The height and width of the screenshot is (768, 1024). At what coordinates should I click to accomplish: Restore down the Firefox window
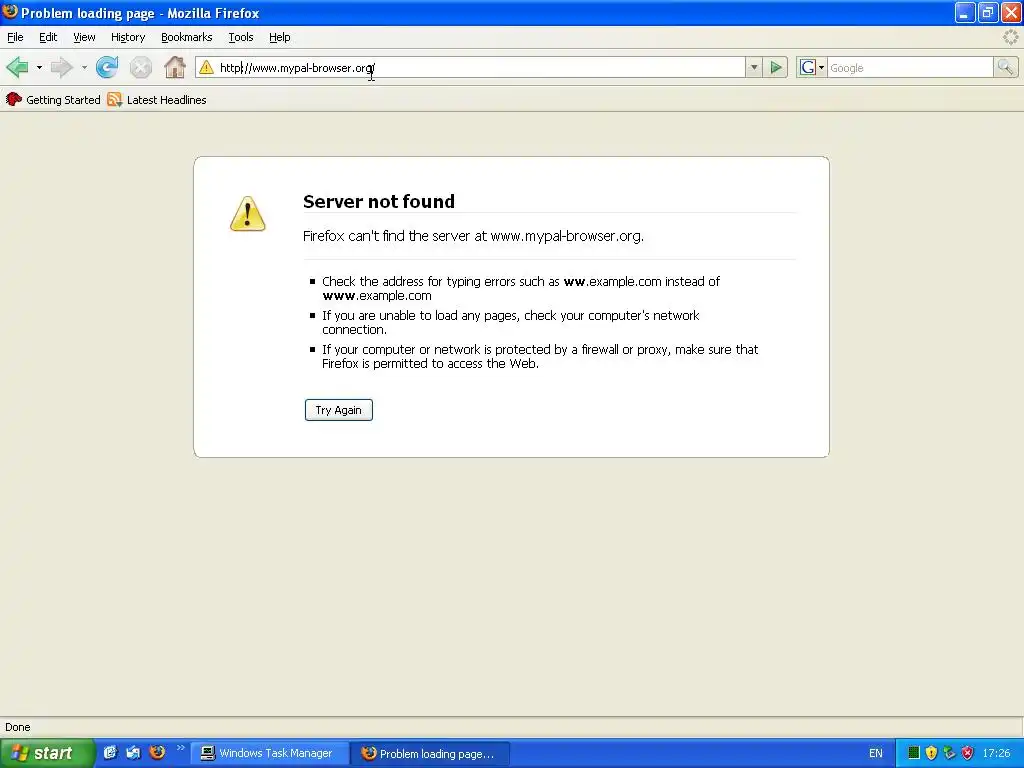[x=987, y=12]
